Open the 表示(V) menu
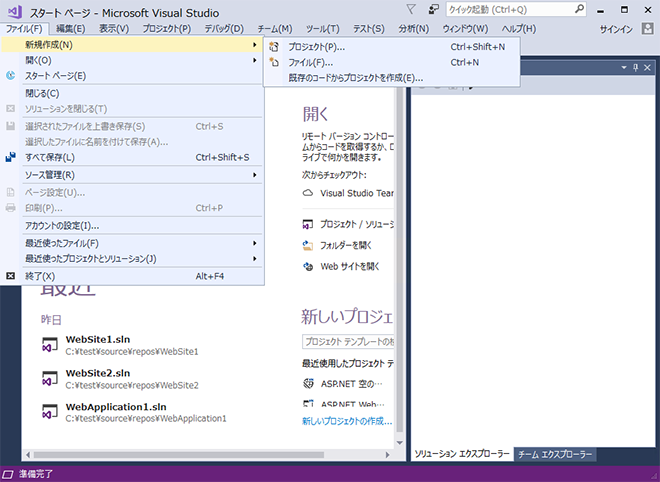This screenshot has height=482, width=660. click(114, 29)
